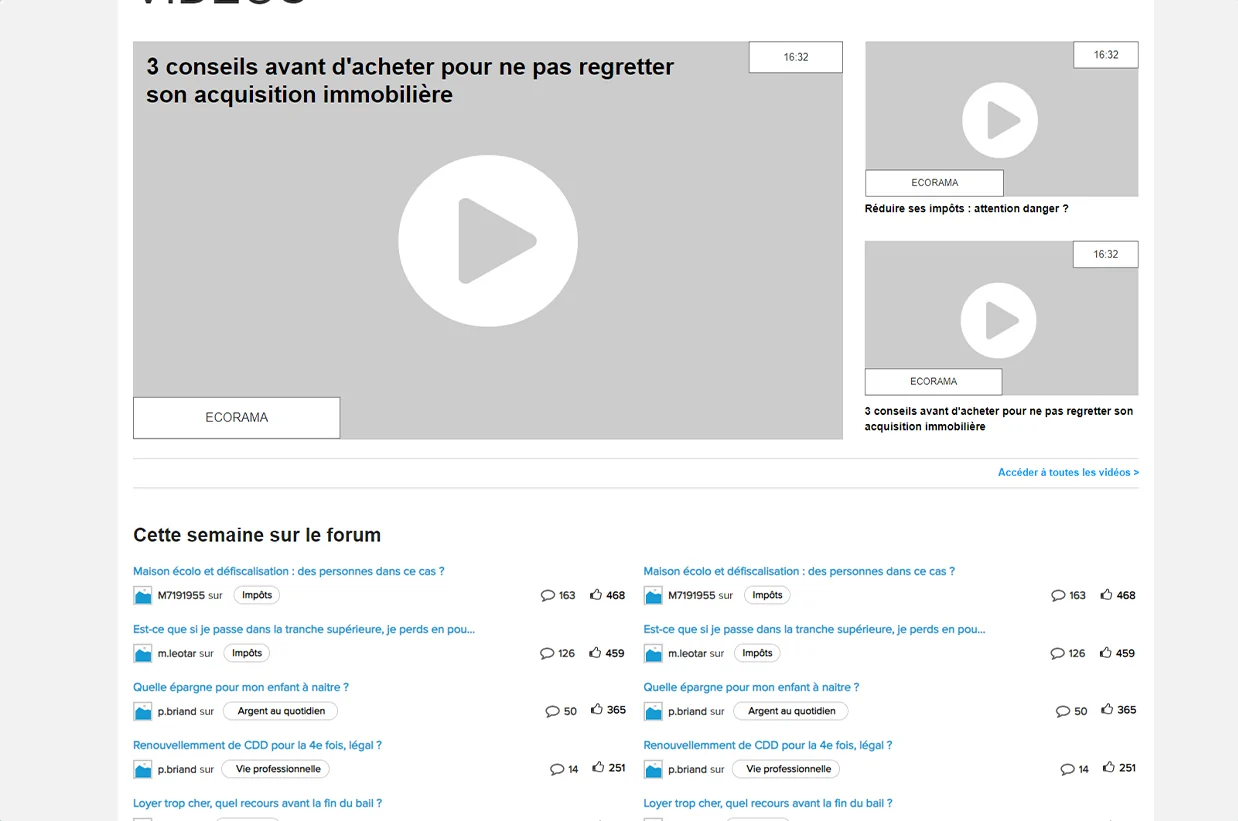
Task: Open 'Accéder à toutes les vidéos' link
Action: coord(1068,472)
